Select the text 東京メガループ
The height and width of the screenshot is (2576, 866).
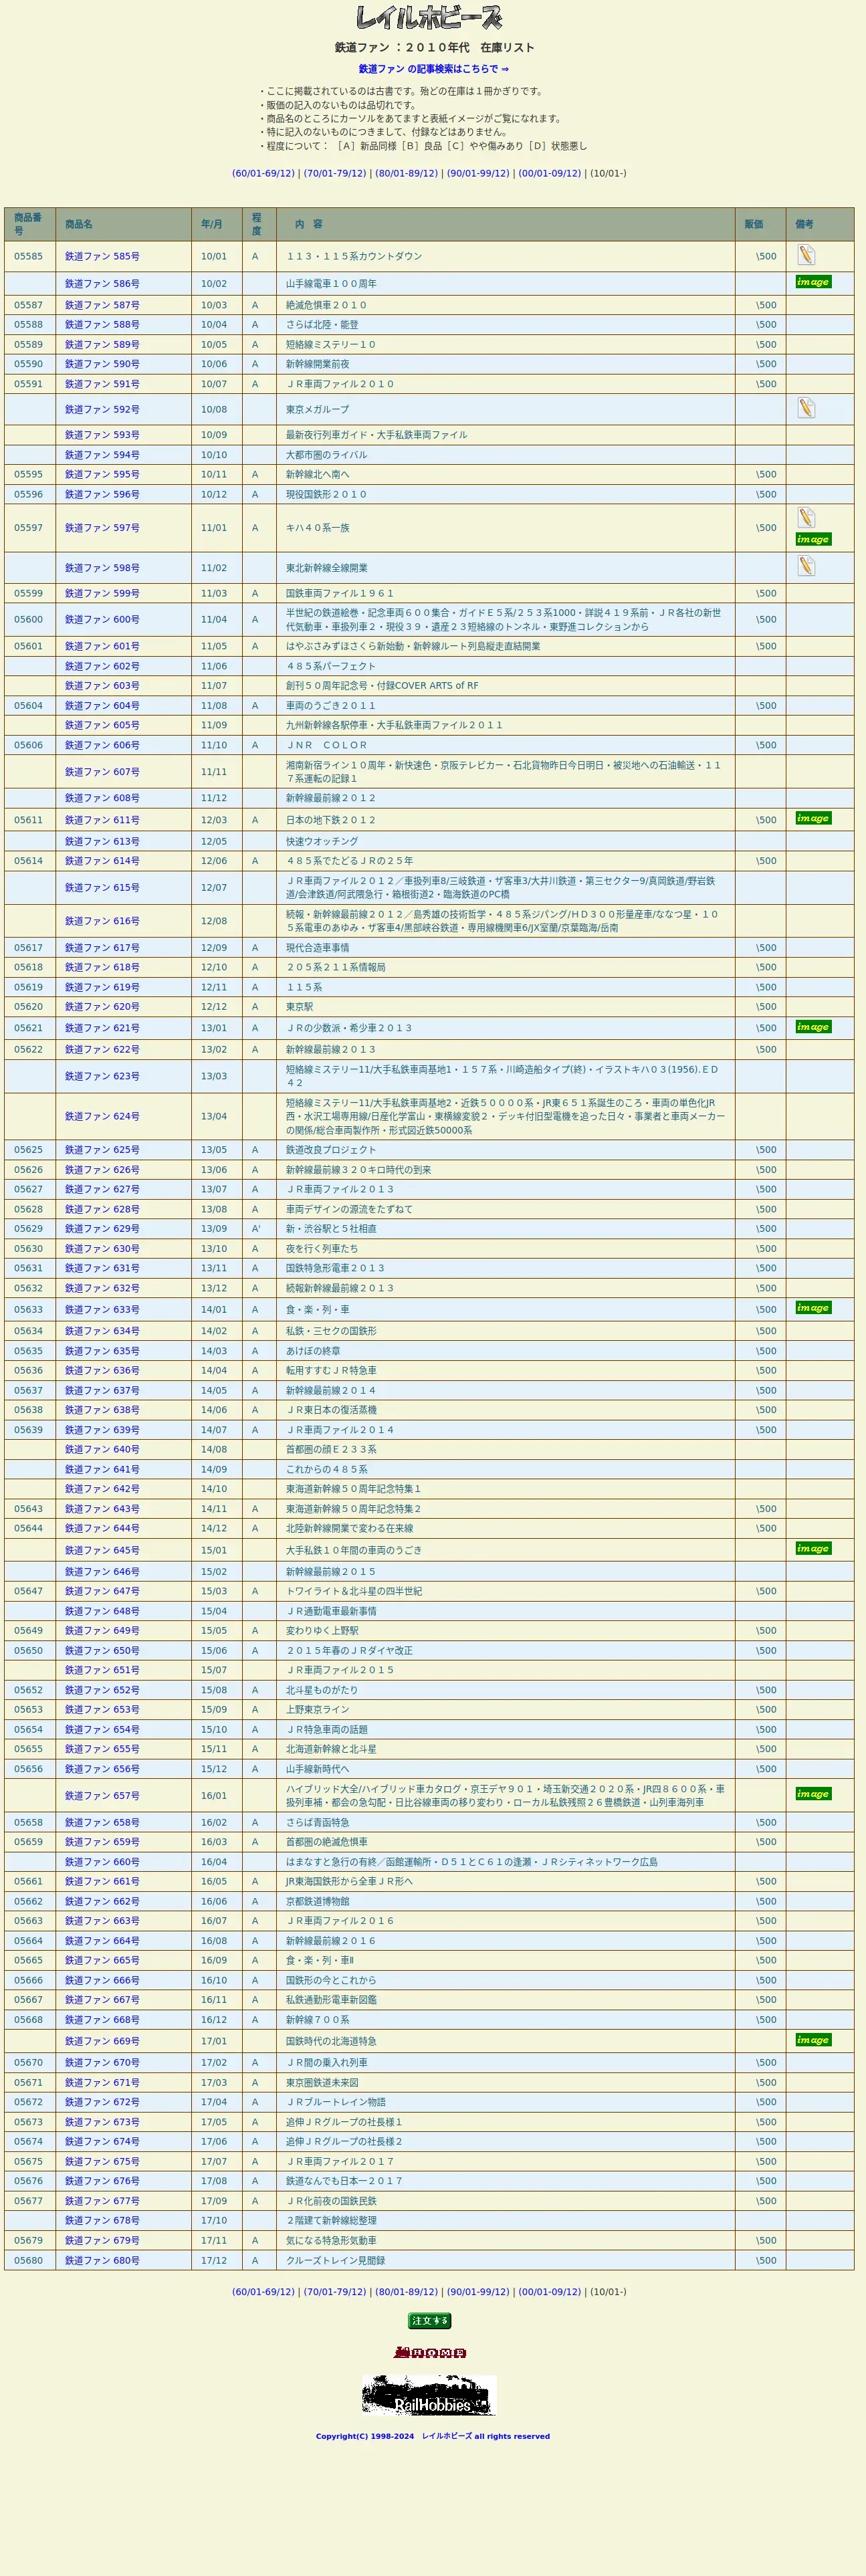click(318, 409)
